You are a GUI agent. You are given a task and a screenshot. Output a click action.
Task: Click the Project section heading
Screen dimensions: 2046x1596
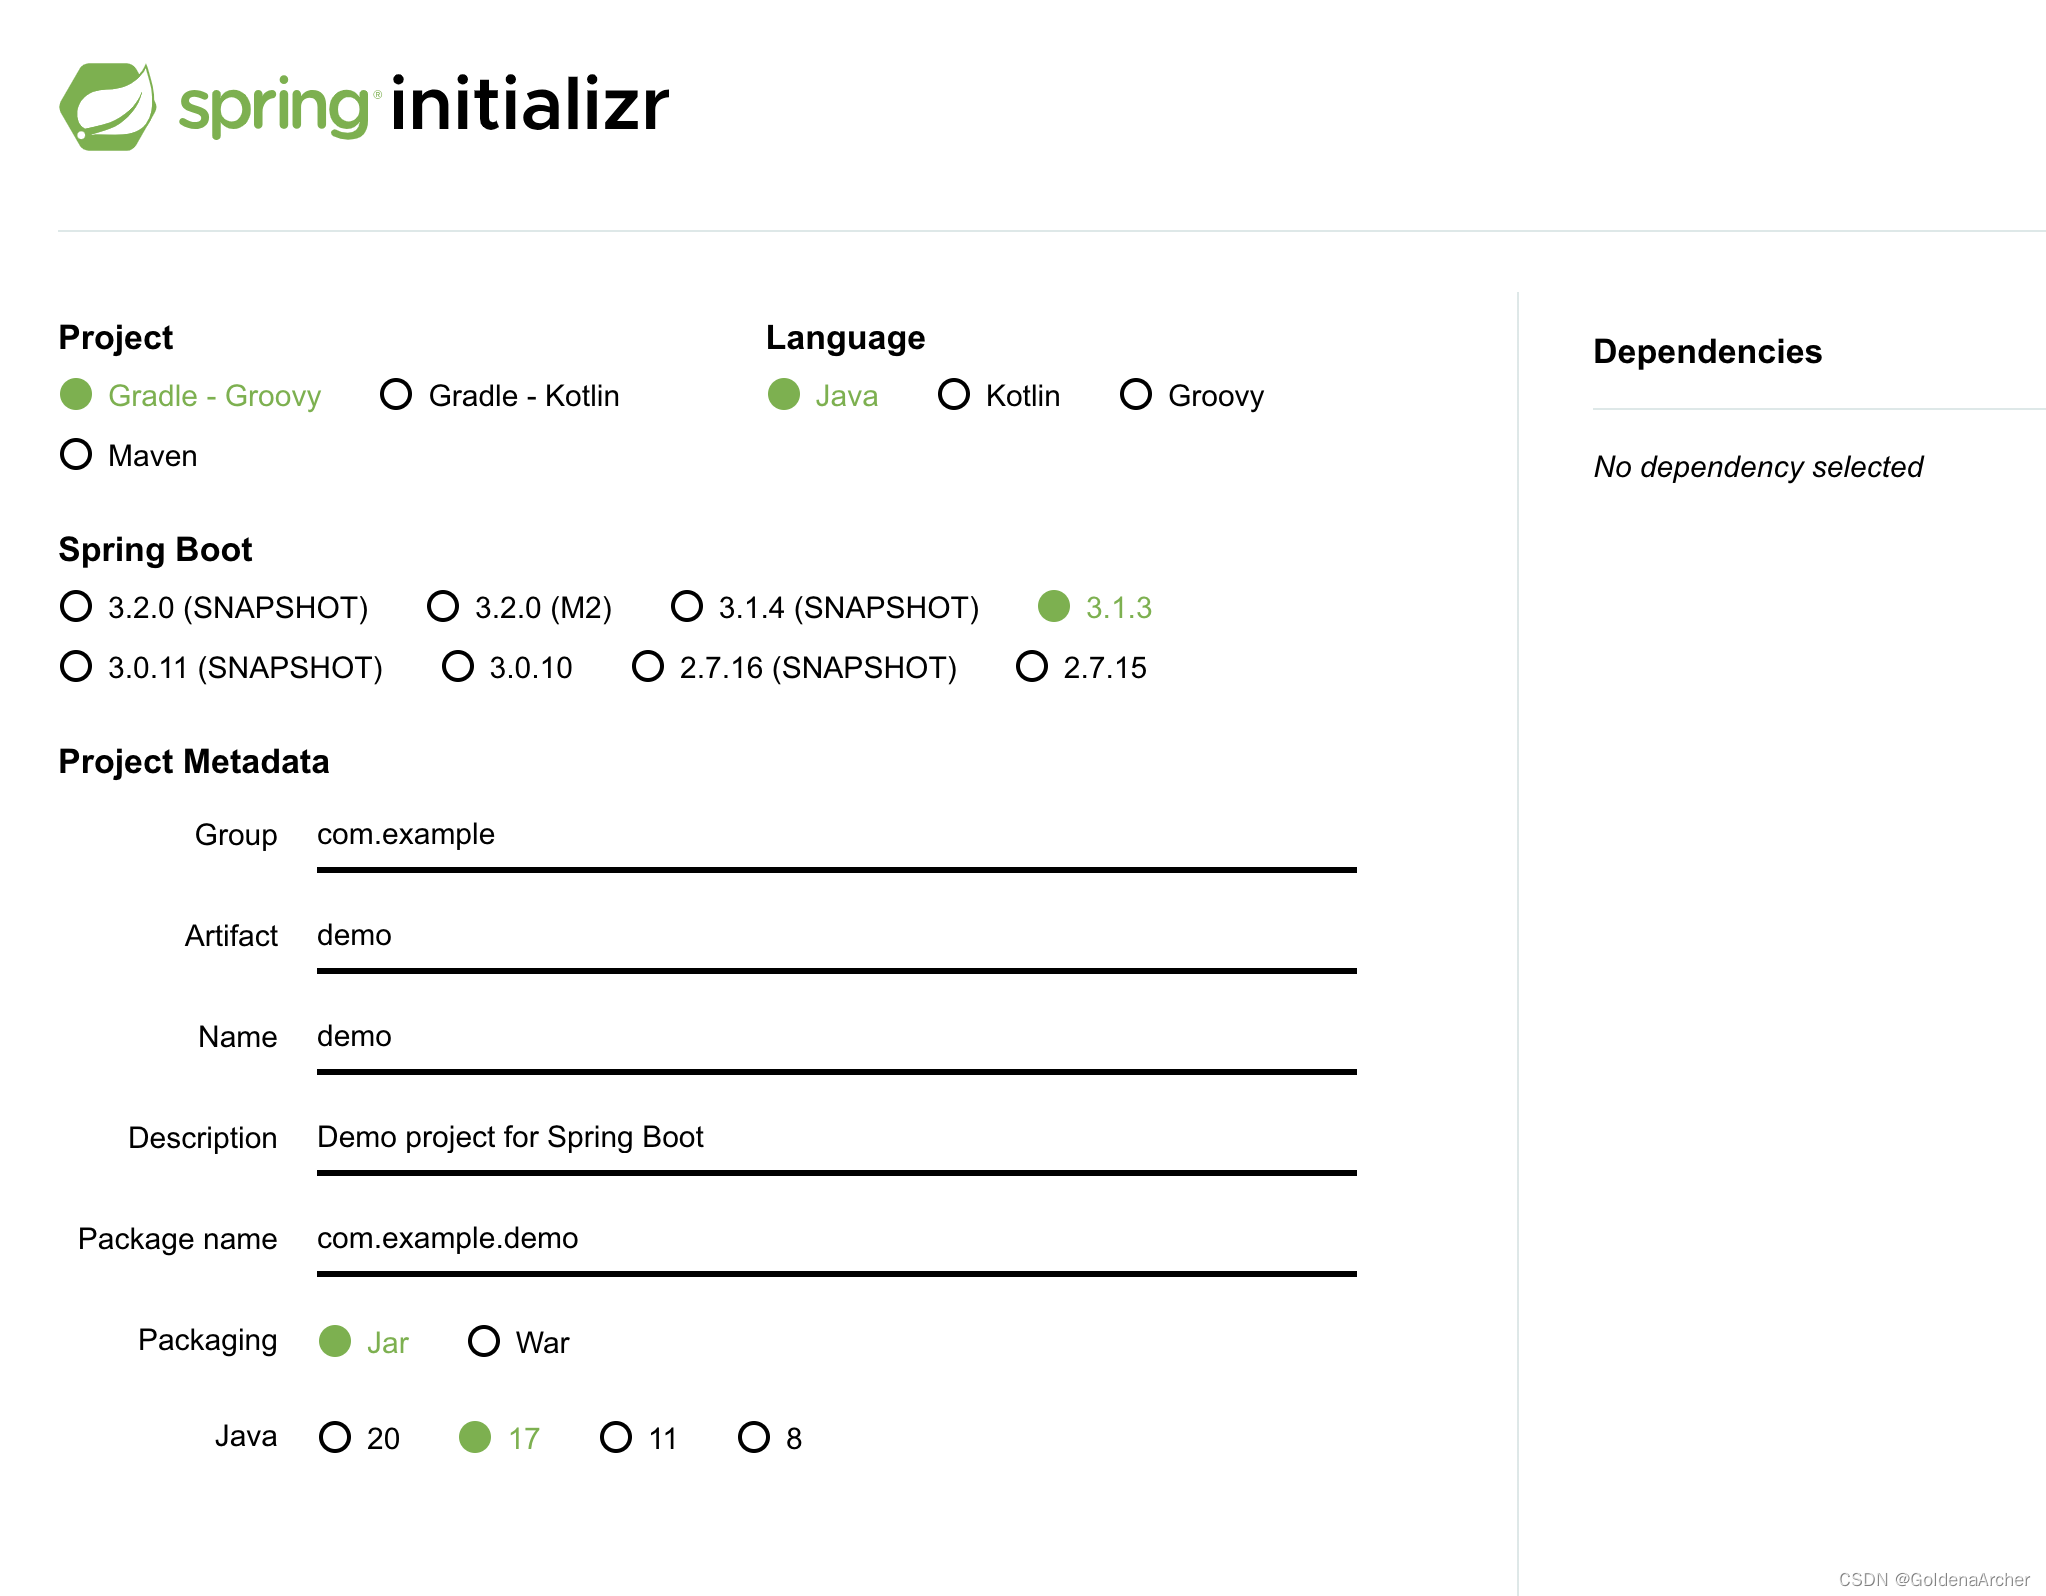(116, 338)
